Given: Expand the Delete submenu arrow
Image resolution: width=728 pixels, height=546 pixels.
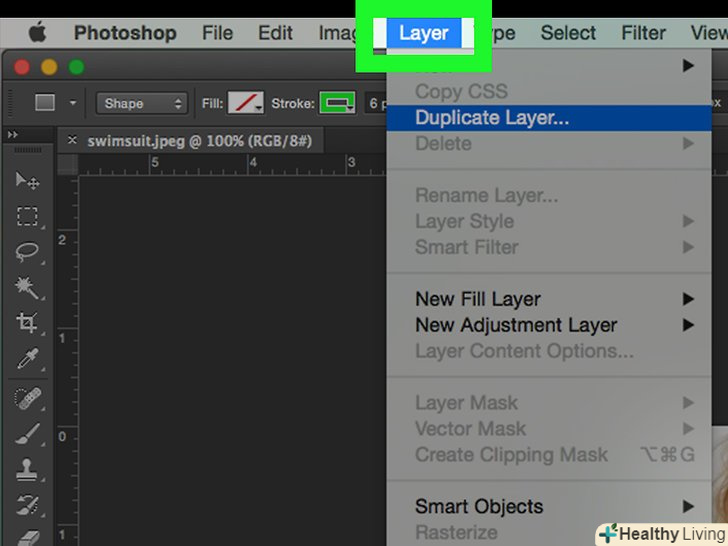Looking at the screenshot, I should [688, 143].
